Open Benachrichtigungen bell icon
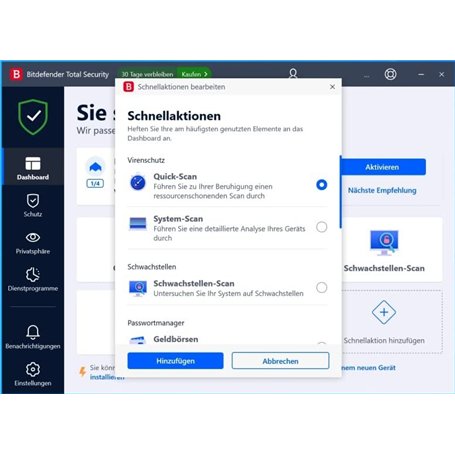 [33, 332]
